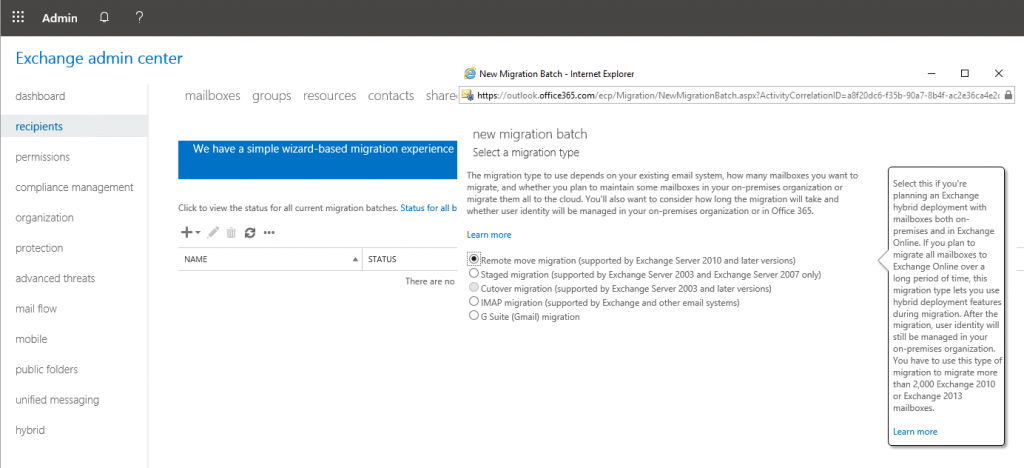Screen dimensions: 1024x468
Task: Click 'Select a migration type' text
Action: coord(526,152)
